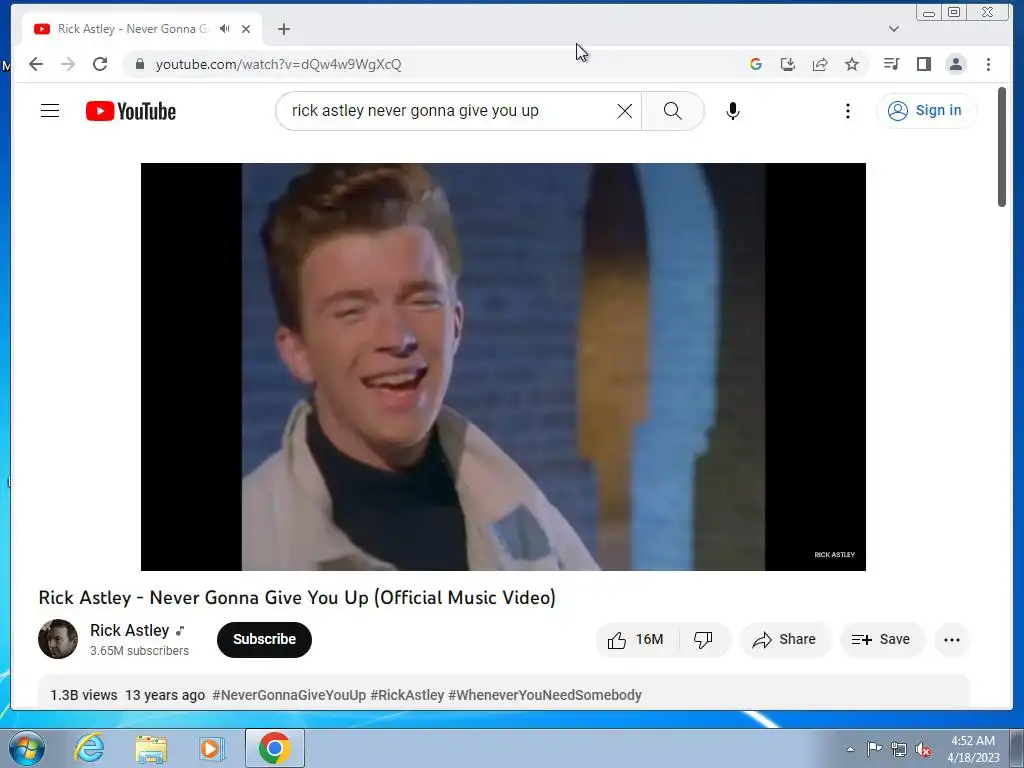This screenshot has width=1024, height=768.
Task: Subscribe to Rick Astley
Action: click(x=264, y=639)
